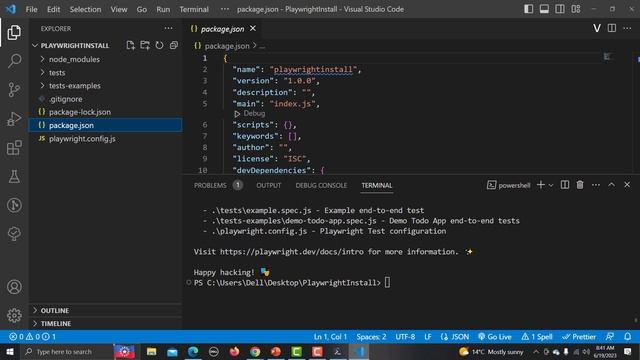Toggle the primary side bar layout icon
Viewport: 640px width, 360px height.
pos(529,9)
